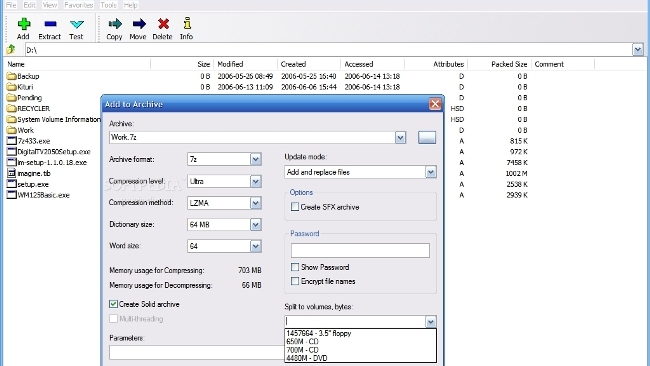
Task: Close the Add to Archive dialog
Action: [x=435, y=104]
